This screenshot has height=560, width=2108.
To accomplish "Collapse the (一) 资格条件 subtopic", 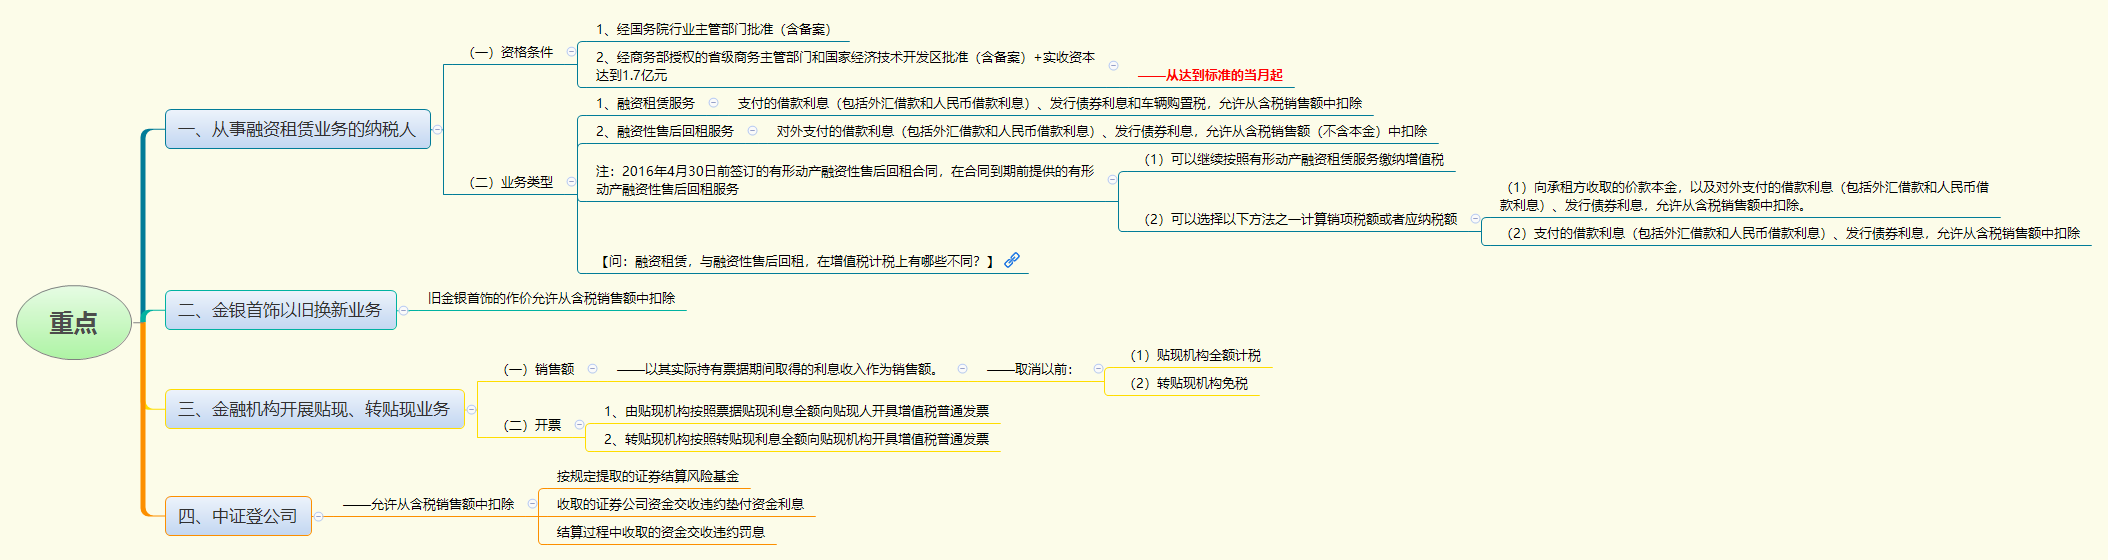I will tap(571, 52).
